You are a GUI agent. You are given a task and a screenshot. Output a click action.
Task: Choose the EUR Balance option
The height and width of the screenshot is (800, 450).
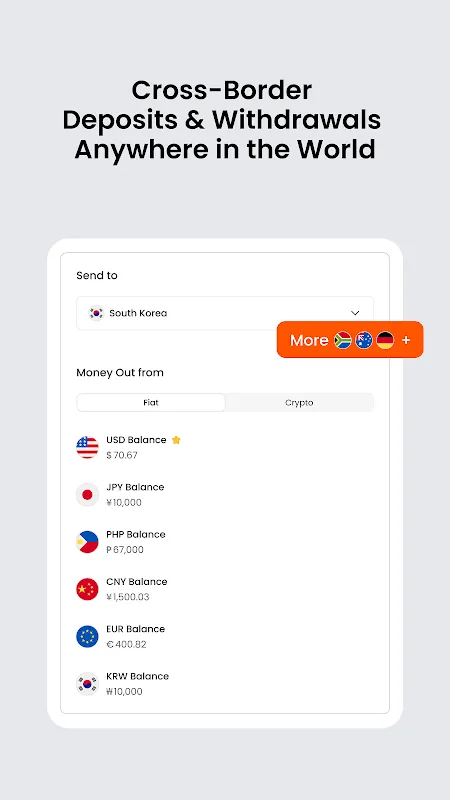point(225,637)
